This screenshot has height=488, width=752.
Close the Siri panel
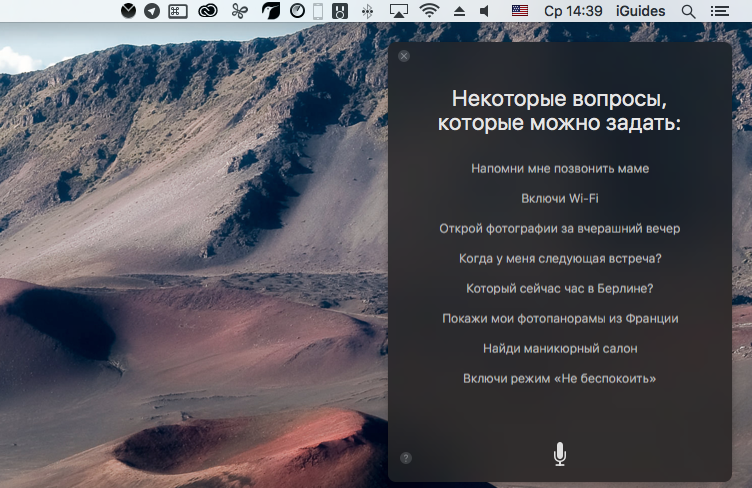[x=404, y=57]
